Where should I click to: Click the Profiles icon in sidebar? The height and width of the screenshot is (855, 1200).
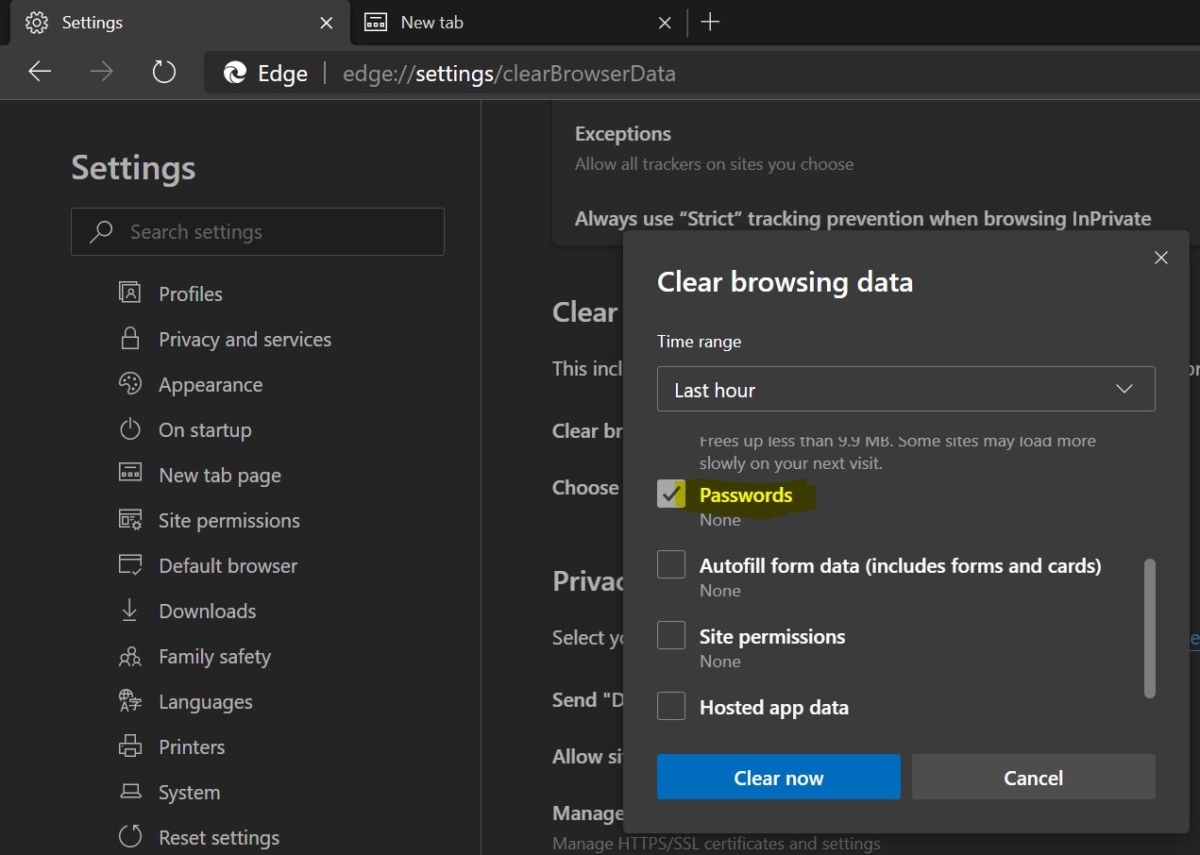(x=130, y=293)
